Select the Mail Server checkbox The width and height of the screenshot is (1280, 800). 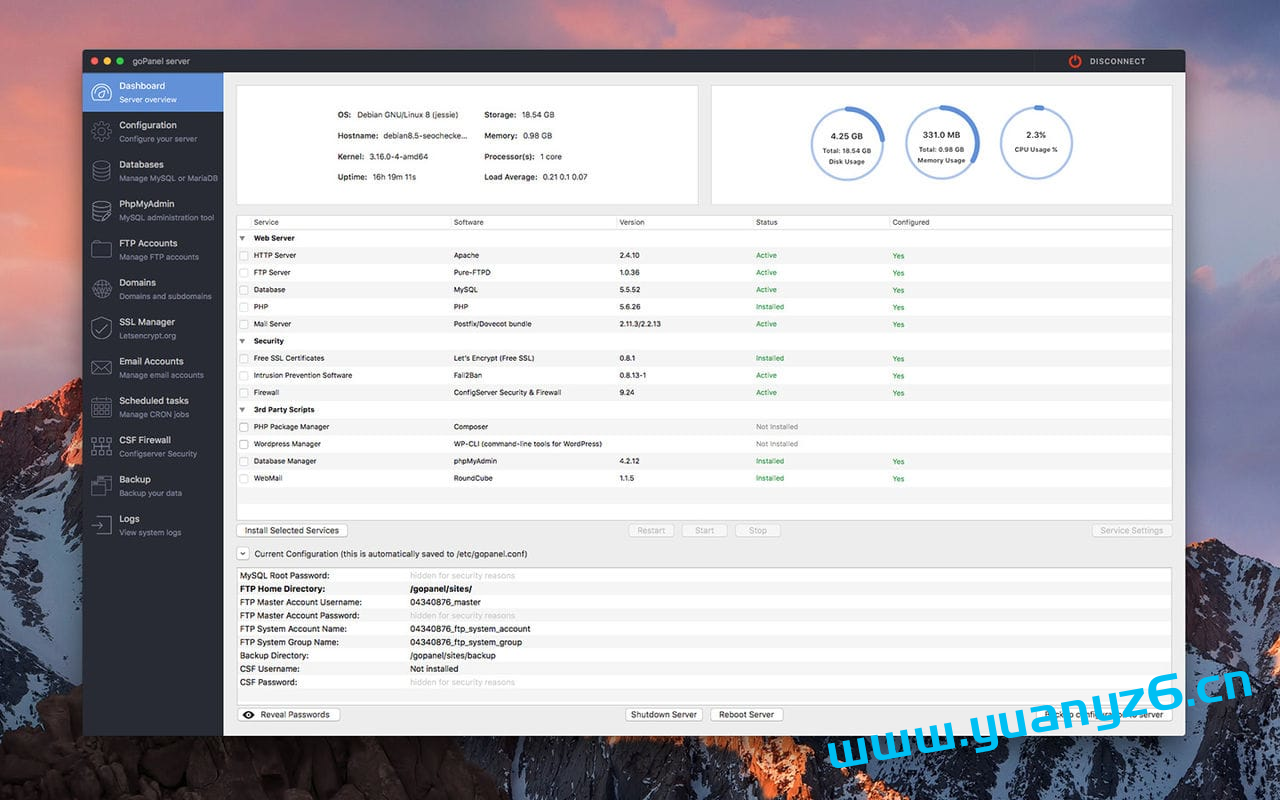(243, 324)
